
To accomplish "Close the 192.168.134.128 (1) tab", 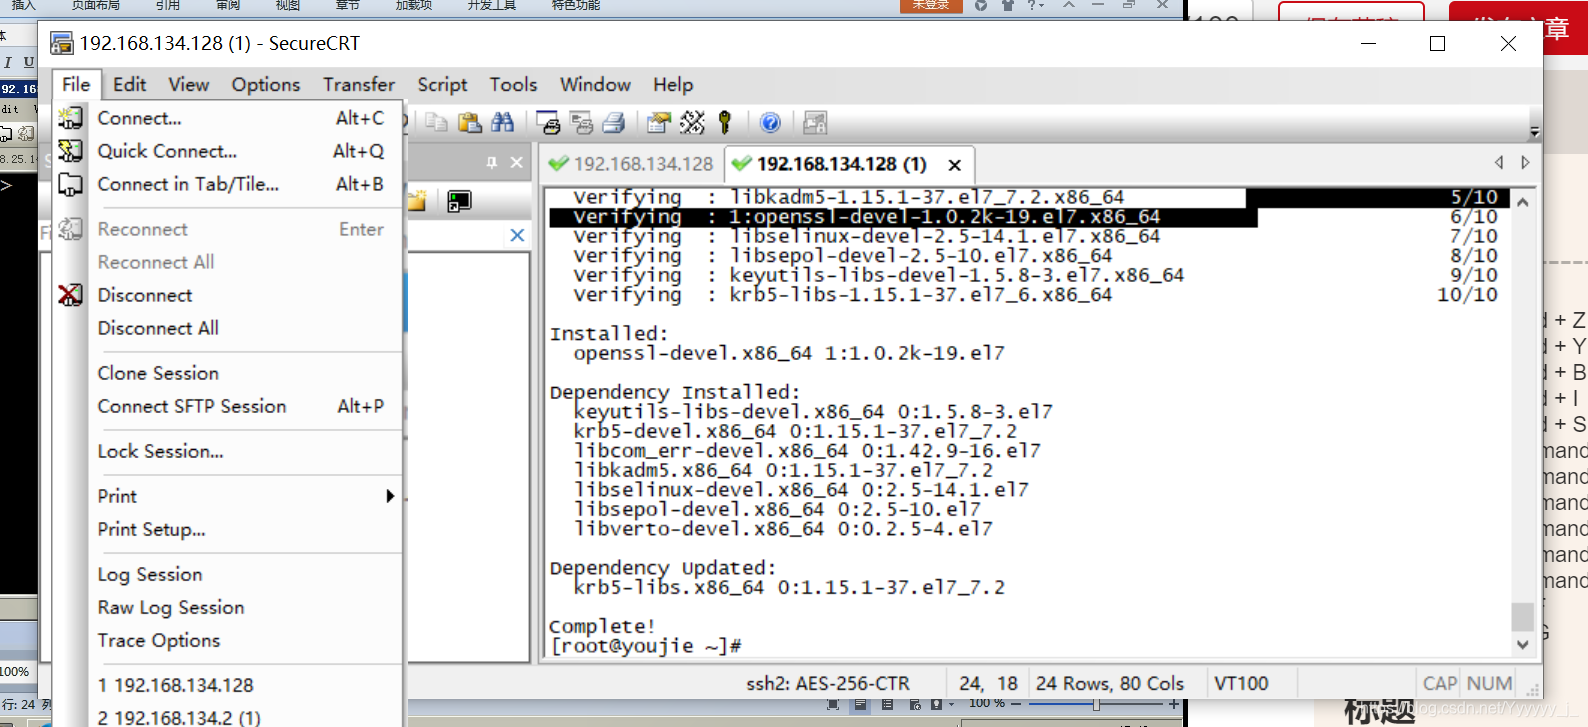I will pyautogui.click(x=955, y=165).
